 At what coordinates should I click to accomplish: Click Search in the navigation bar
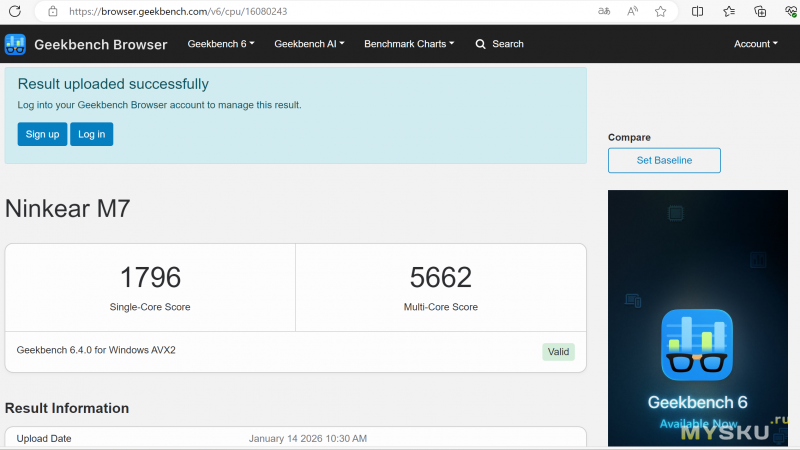click(x=499, y=44)
